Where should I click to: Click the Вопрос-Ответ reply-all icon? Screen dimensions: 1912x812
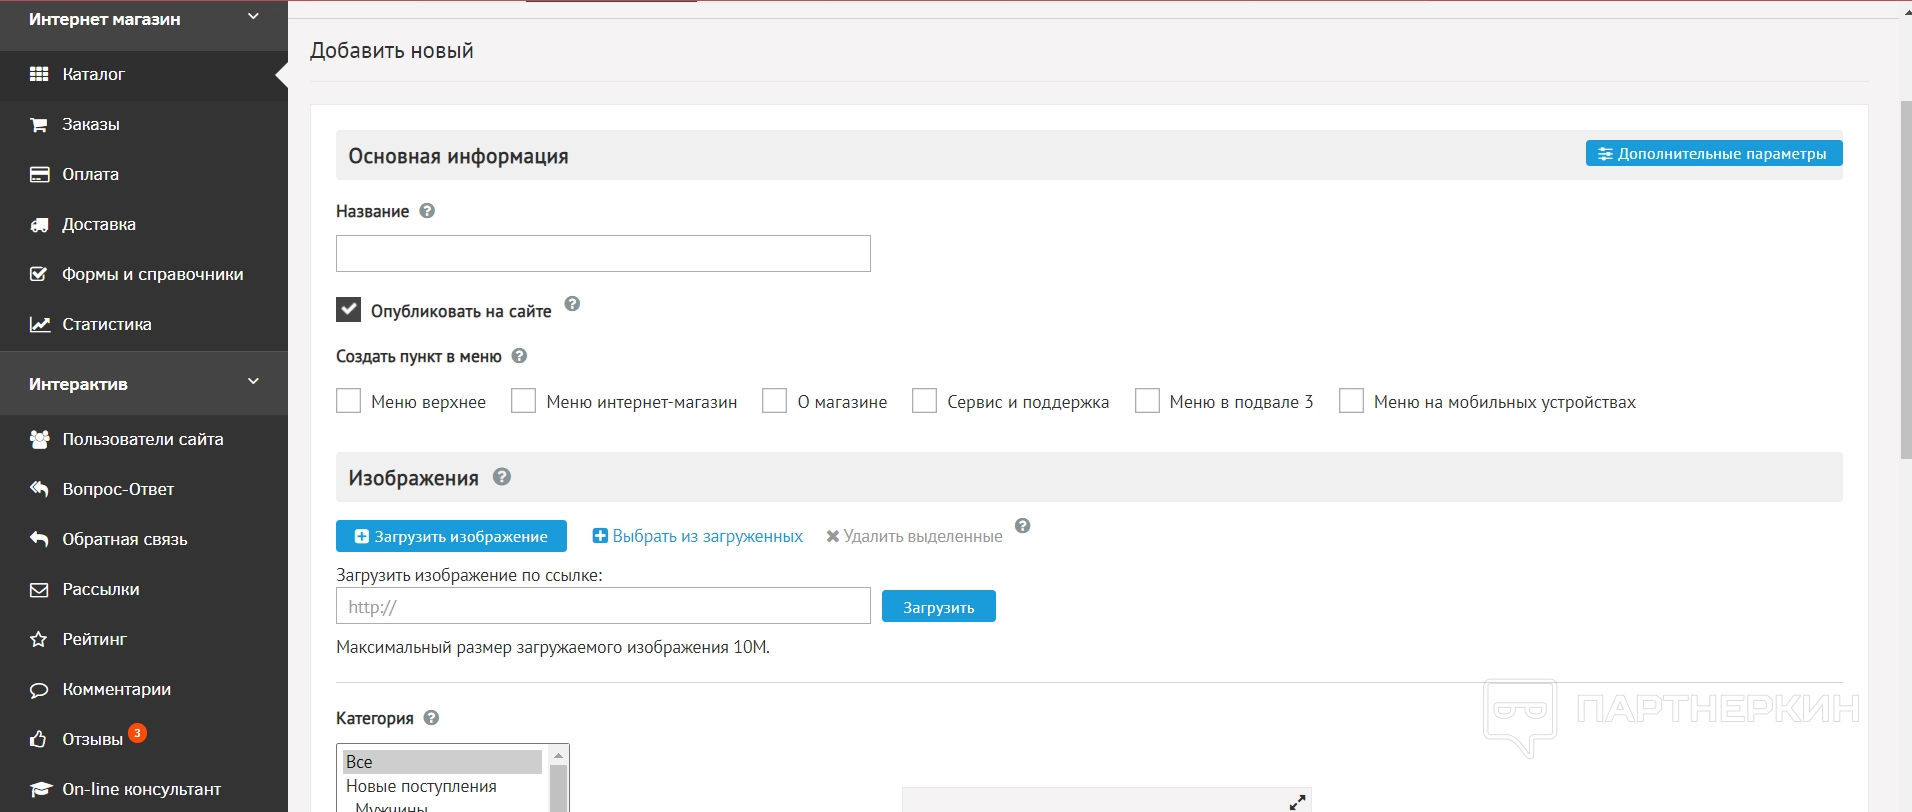click(39, 489)
